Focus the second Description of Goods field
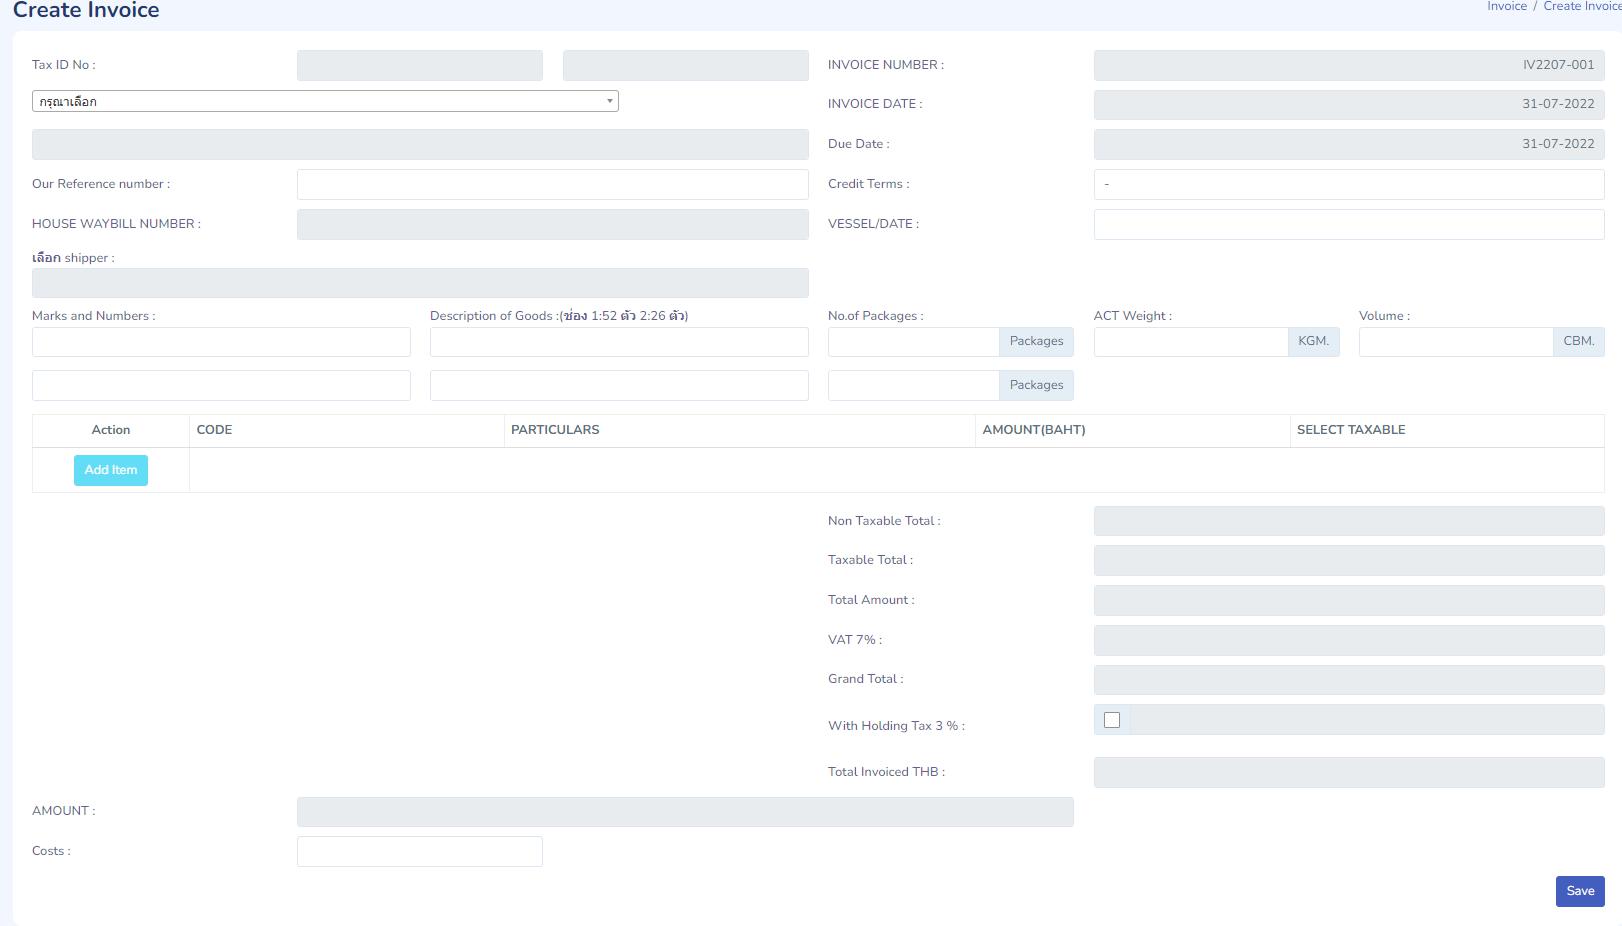Image resolution: width=1622 pixels, height=926 pixels. (619, 385)
